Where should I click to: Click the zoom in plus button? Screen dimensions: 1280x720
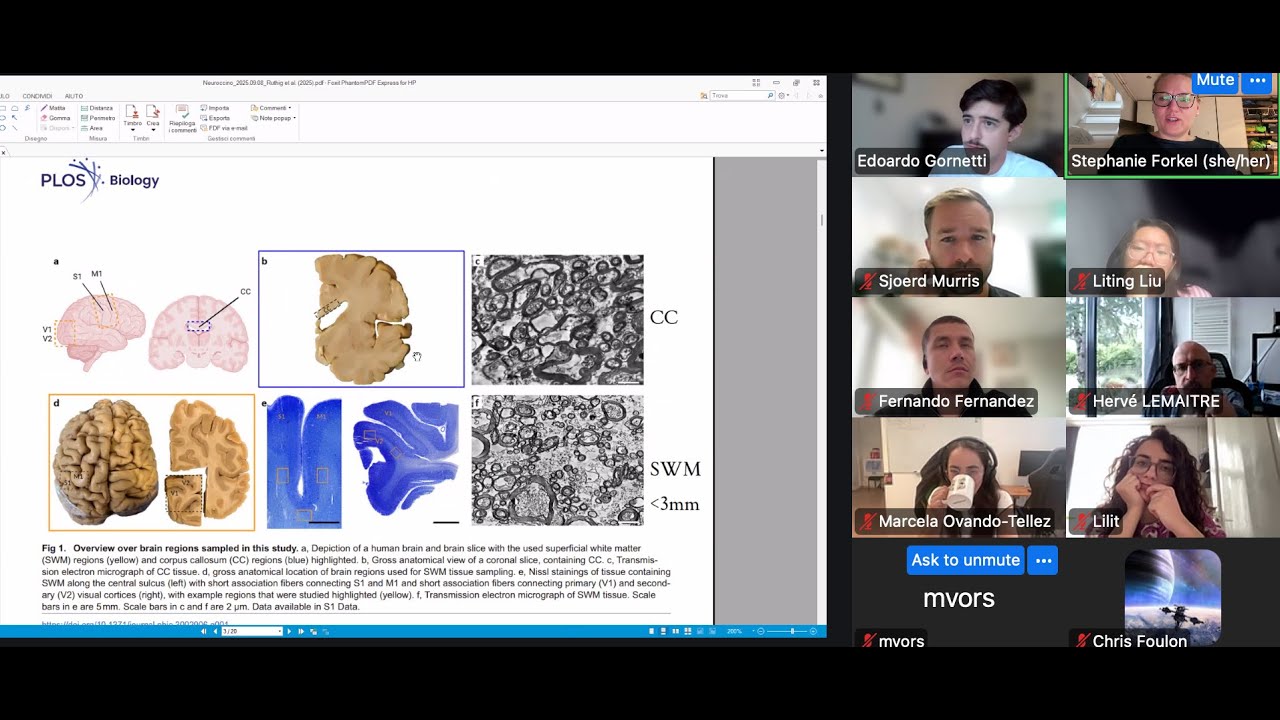point(813,631)
